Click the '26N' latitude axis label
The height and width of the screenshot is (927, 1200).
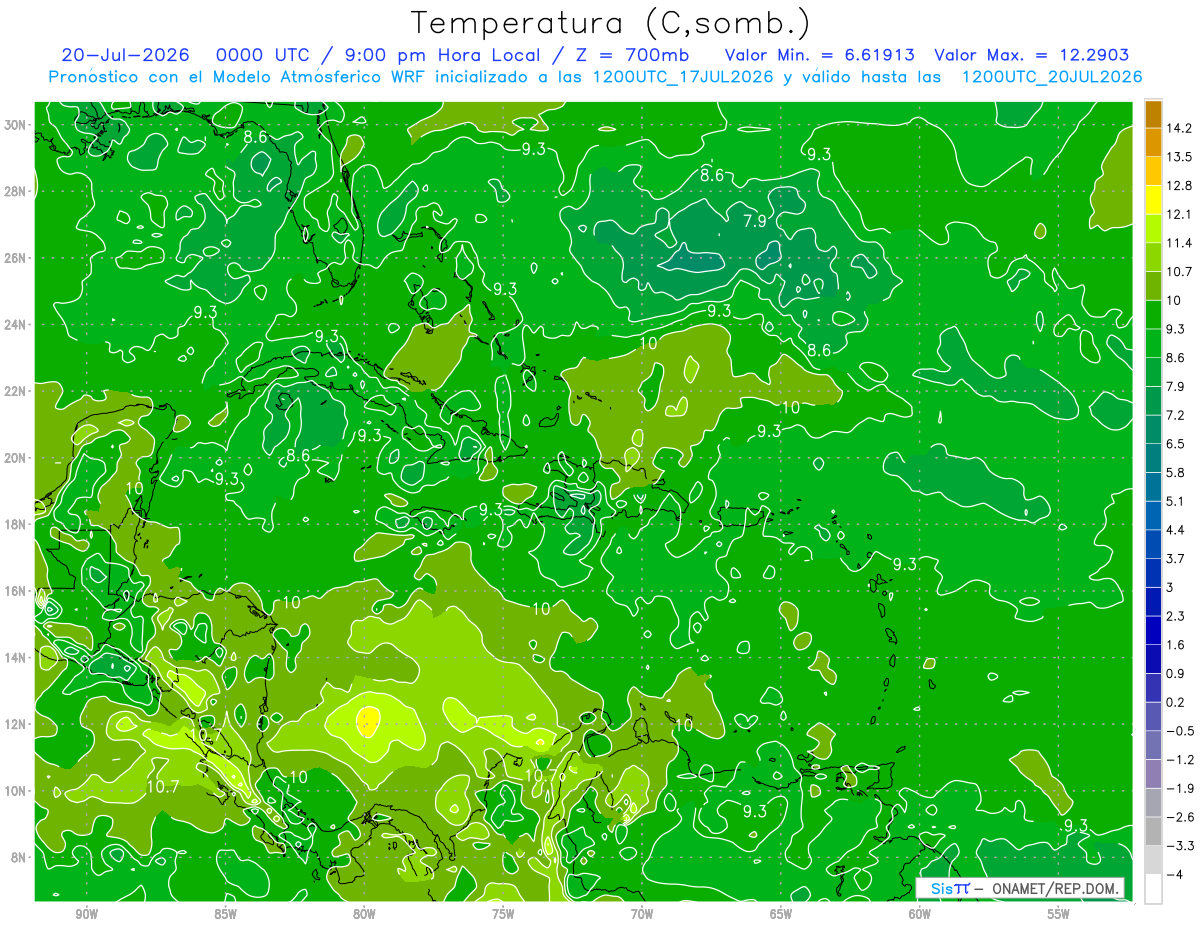15,258
